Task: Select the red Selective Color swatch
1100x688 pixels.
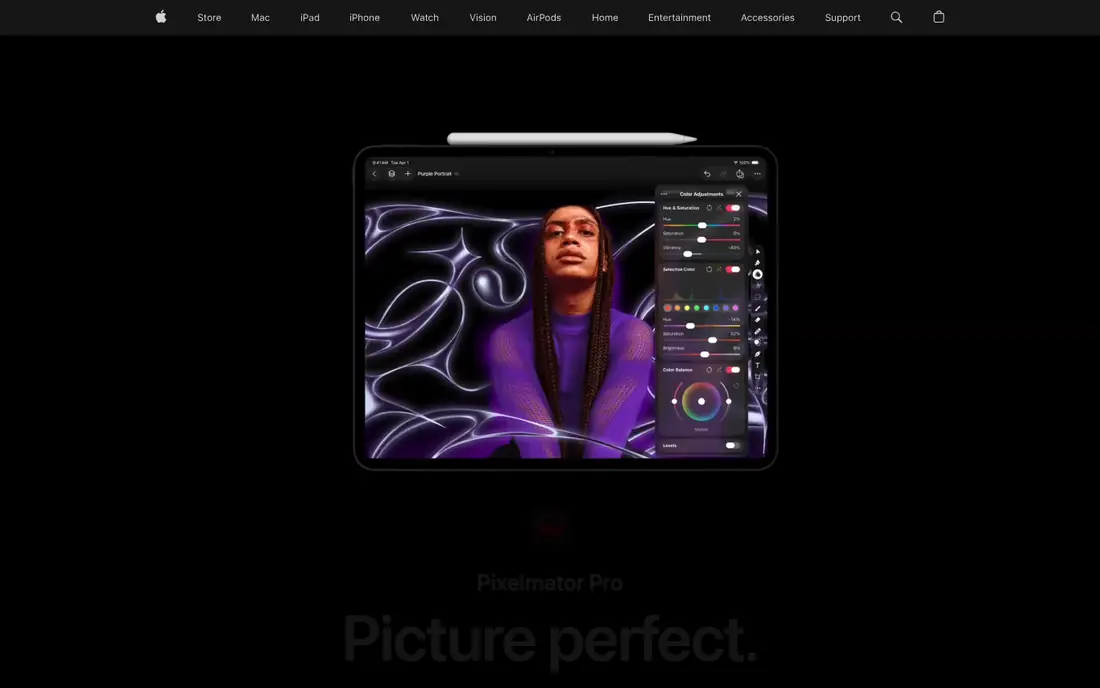Action: pos(667,308)
